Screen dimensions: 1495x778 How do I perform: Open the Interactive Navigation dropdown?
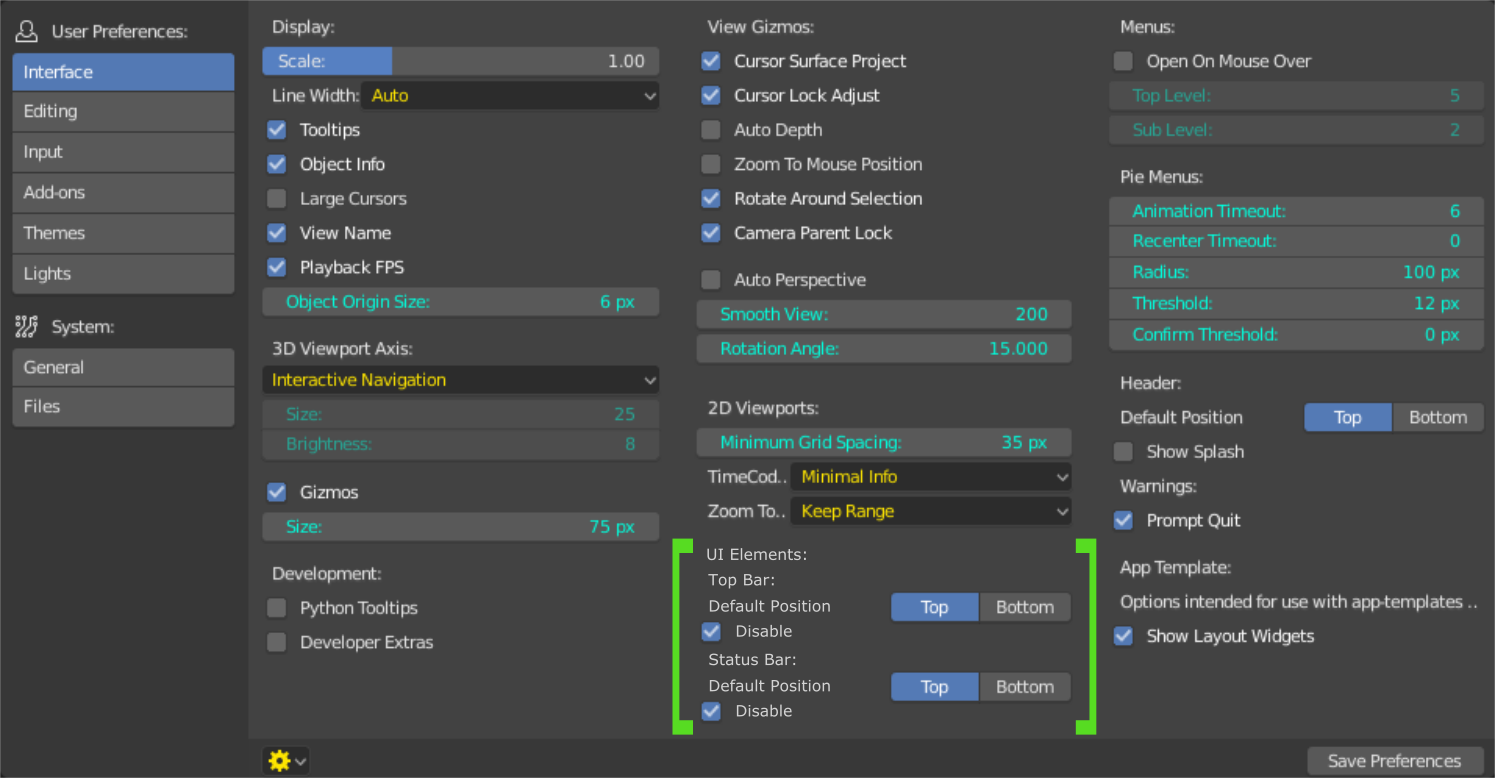461,380
